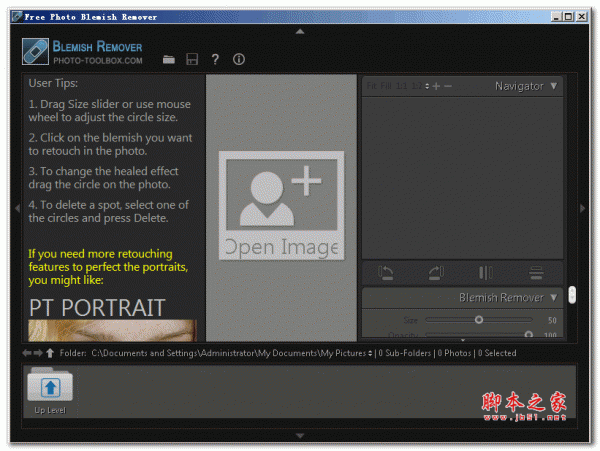Viewport: 600px width, 451px height.
Task: Click the Open Image placeholder
Action: pos(281,205)
